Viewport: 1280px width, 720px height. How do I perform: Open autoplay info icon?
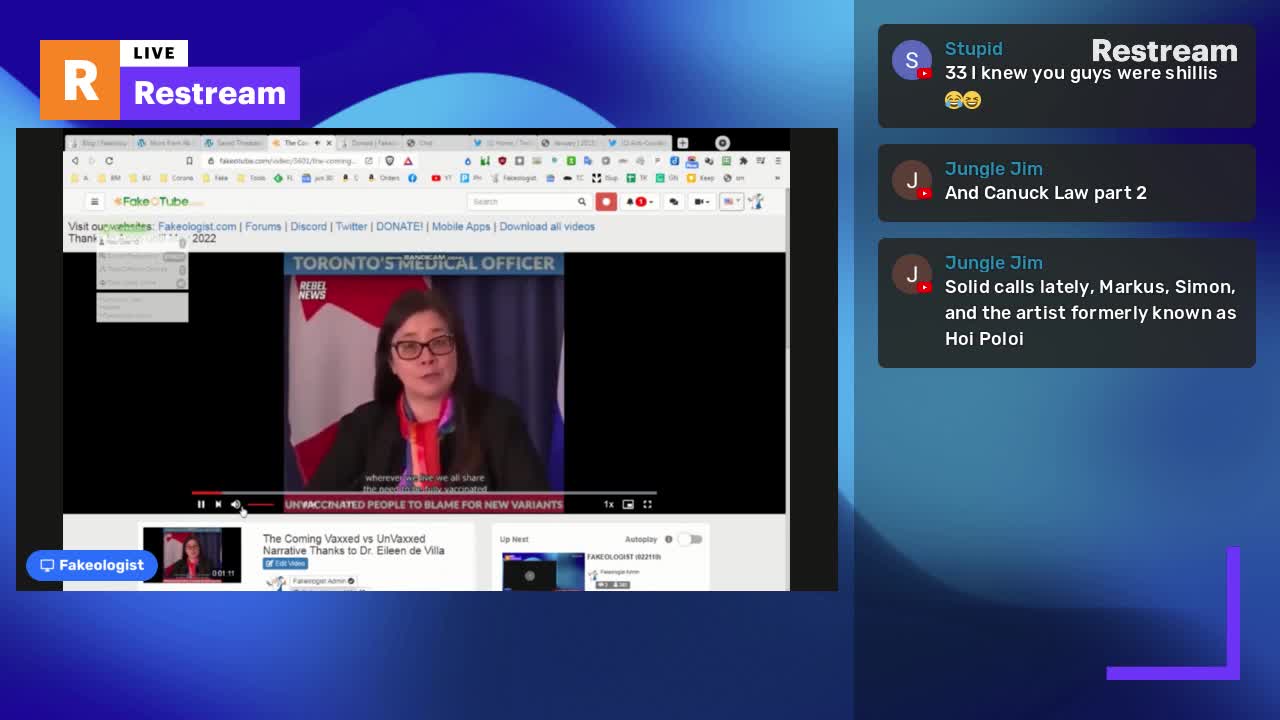point(668,539)
